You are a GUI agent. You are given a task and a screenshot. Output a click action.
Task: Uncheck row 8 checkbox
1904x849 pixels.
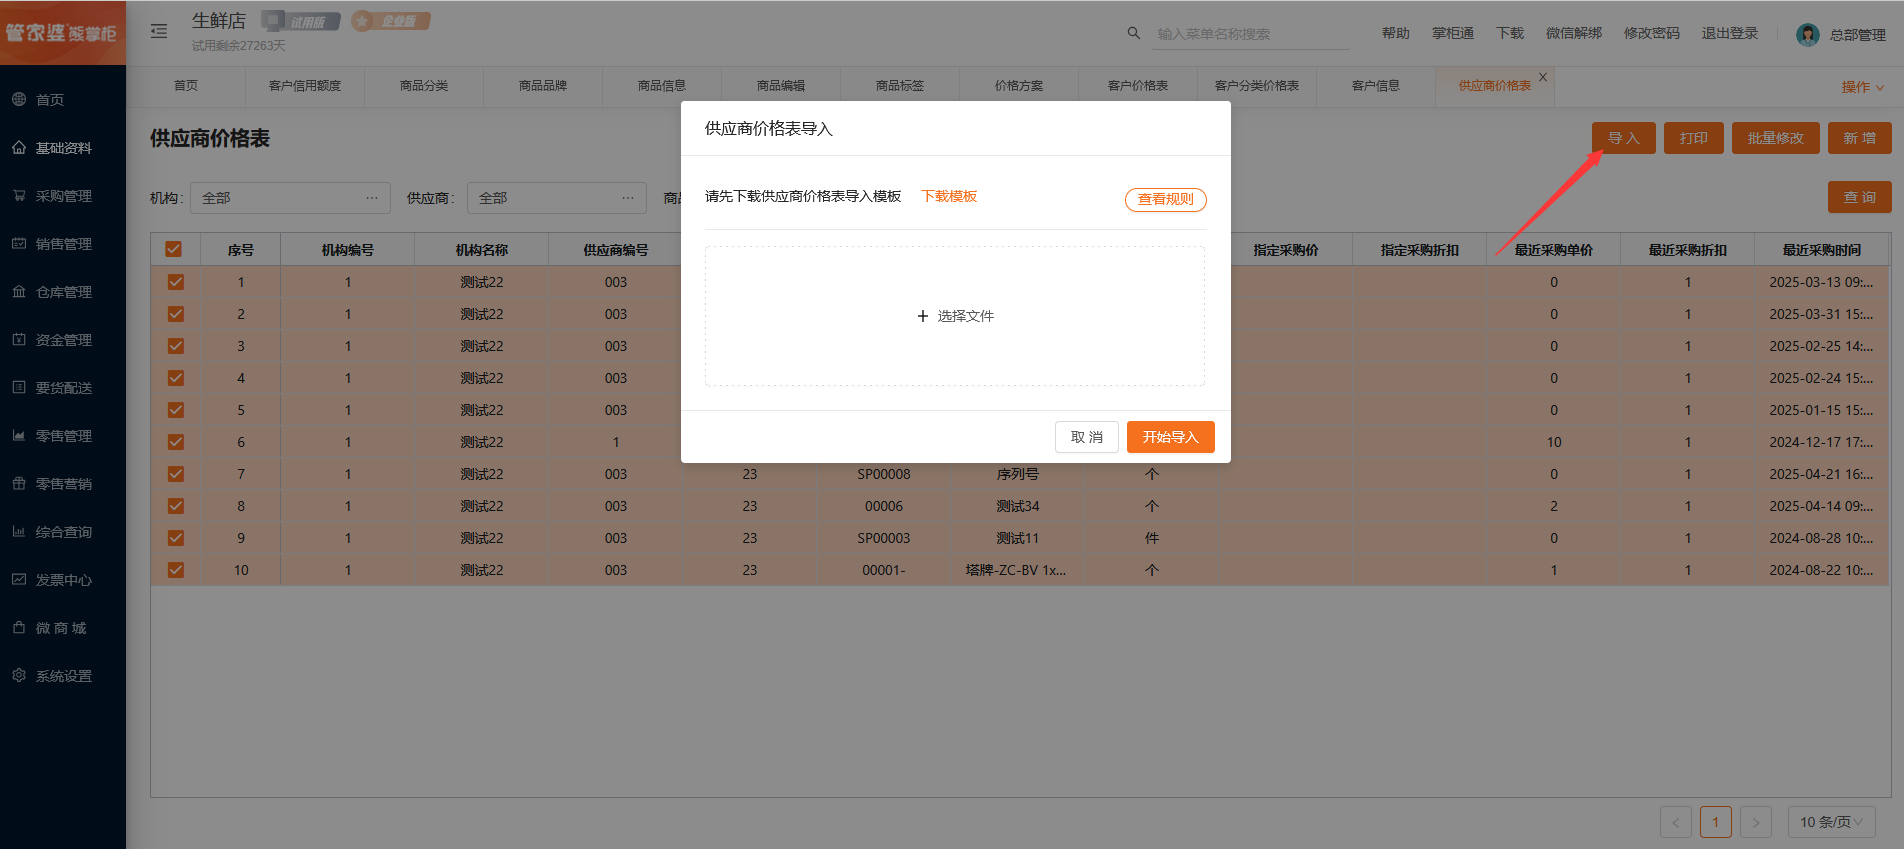point(176,506)
